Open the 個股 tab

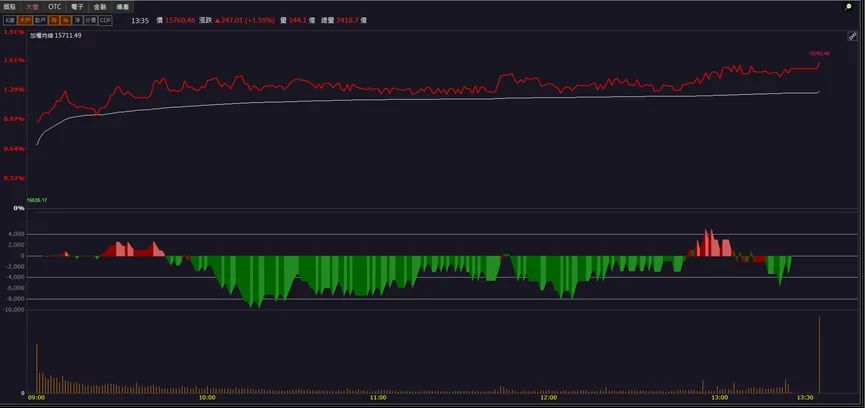(10, 7)
